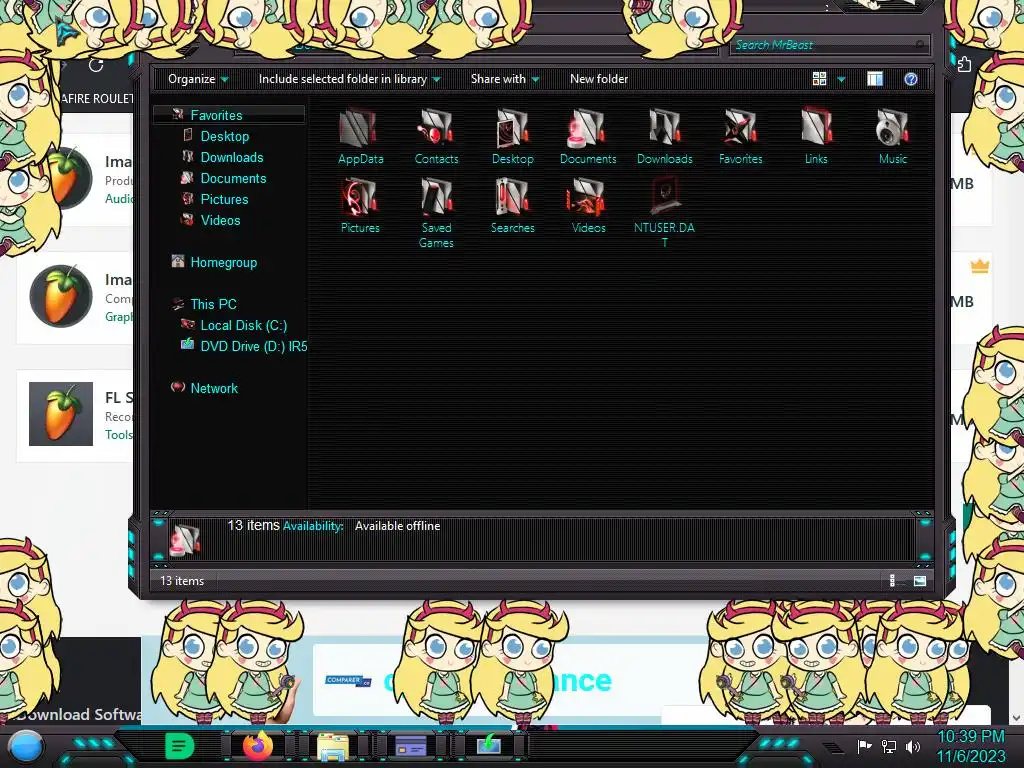Select the Links folder

click(816, 136)
